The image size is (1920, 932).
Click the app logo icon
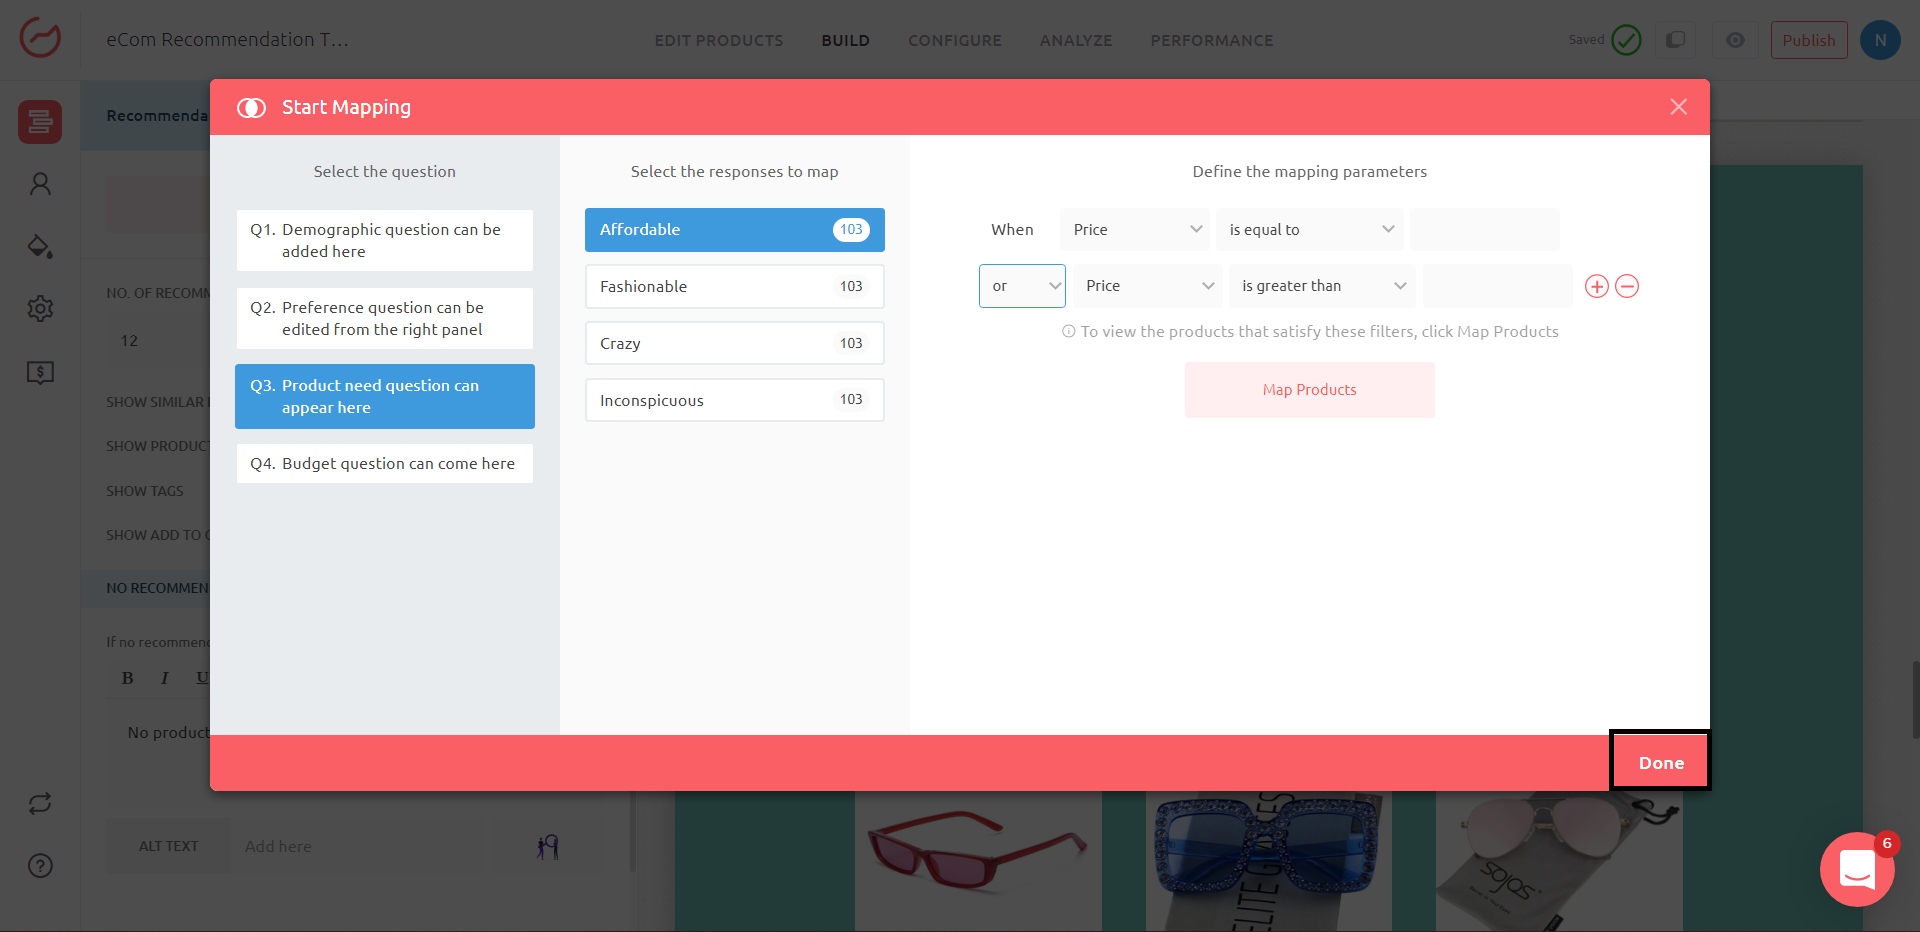pos(40,39)
